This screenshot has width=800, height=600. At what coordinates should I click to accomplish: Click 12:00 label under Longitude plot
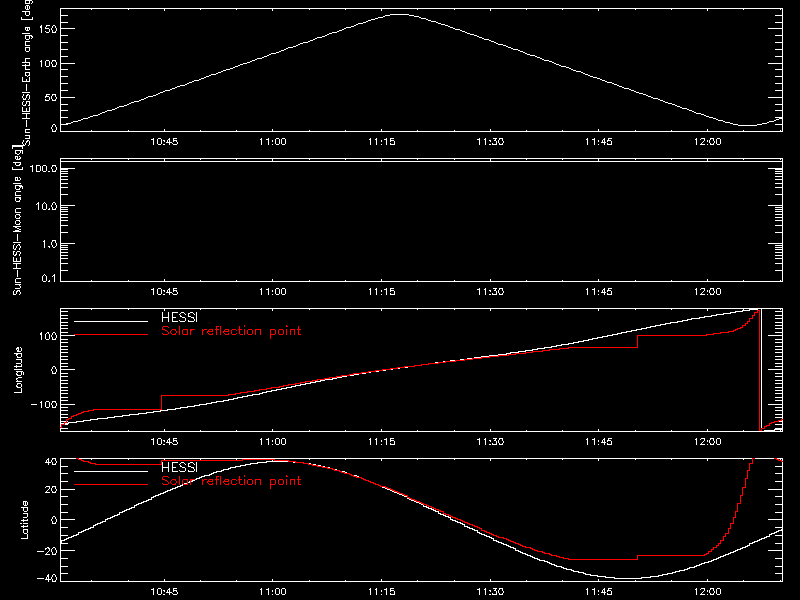click(x=708, y=441)
